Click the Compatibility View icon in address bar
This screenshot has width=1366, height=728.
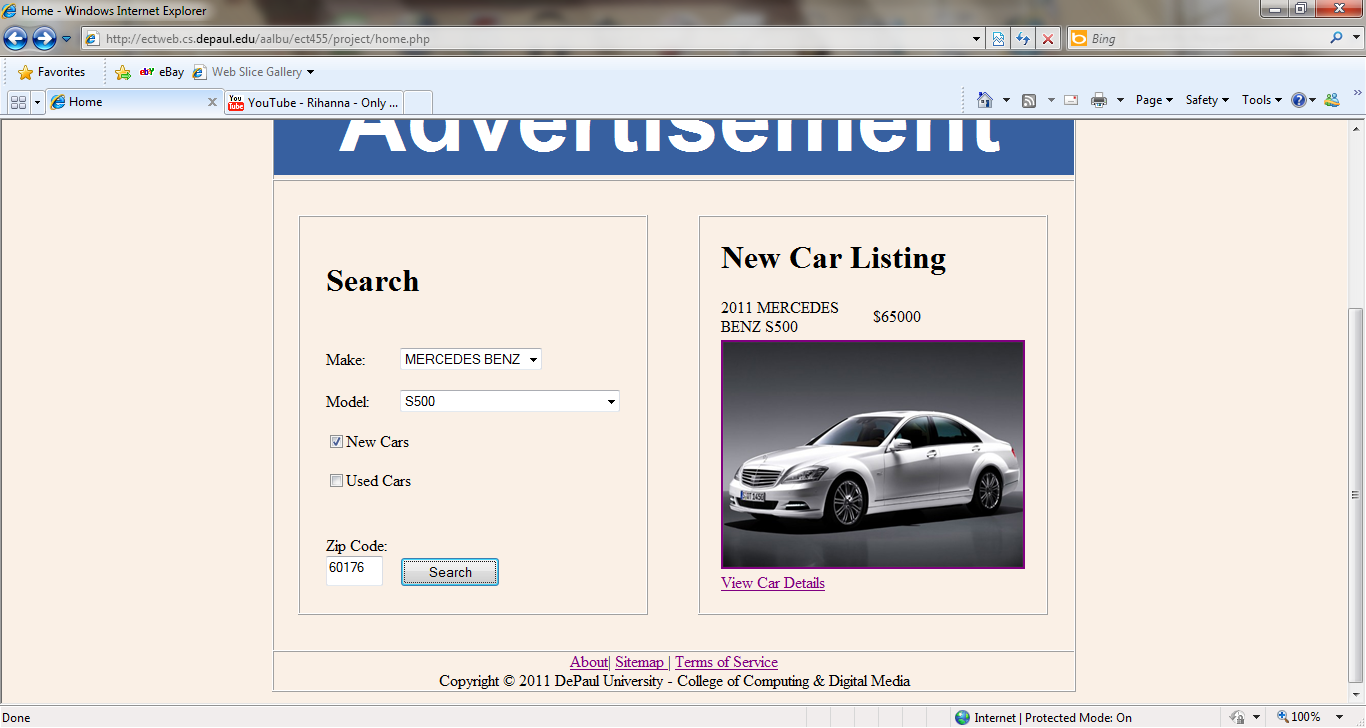click(x=998, y=39)
